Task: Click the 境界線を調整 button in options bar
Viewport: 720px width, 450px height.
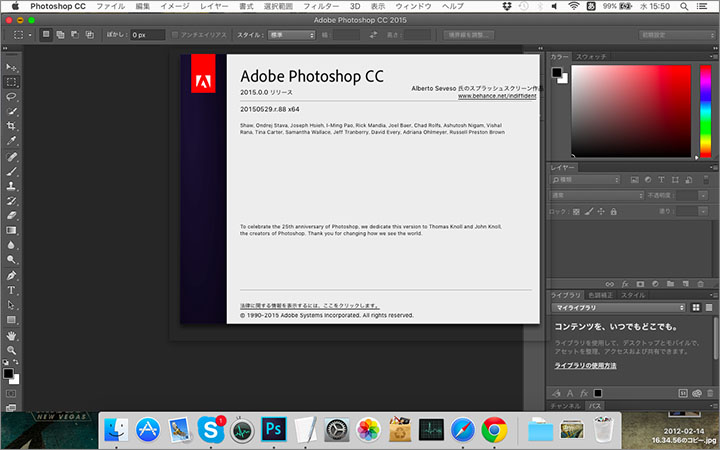Action: (x=469, y=35)
